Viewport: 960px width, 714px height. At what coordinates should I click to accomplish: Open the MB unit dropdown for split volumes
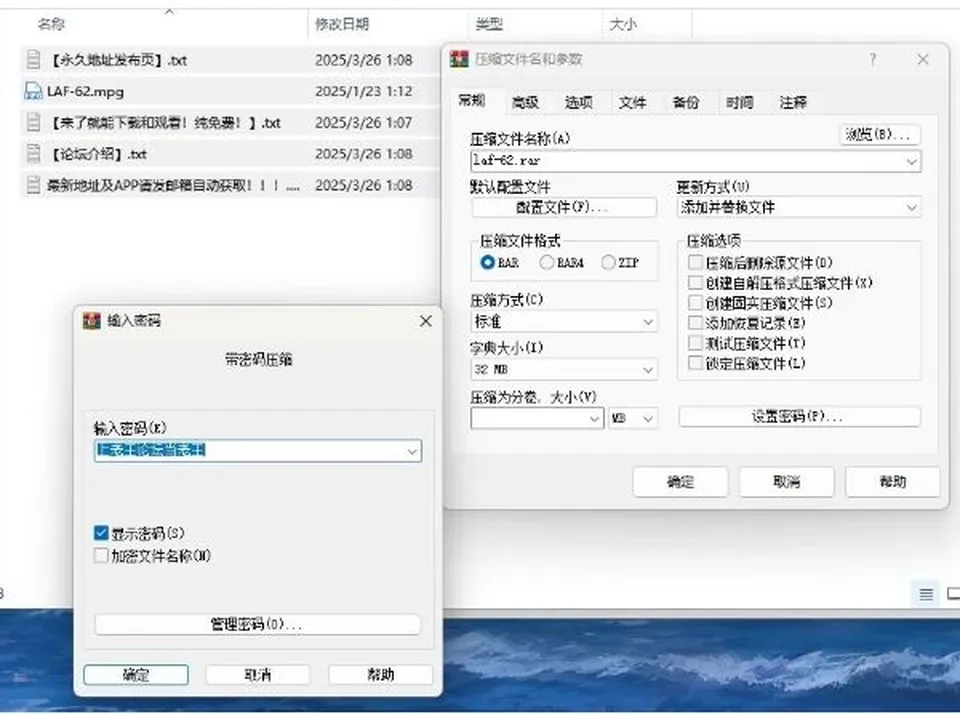click(x=633, y=418)
